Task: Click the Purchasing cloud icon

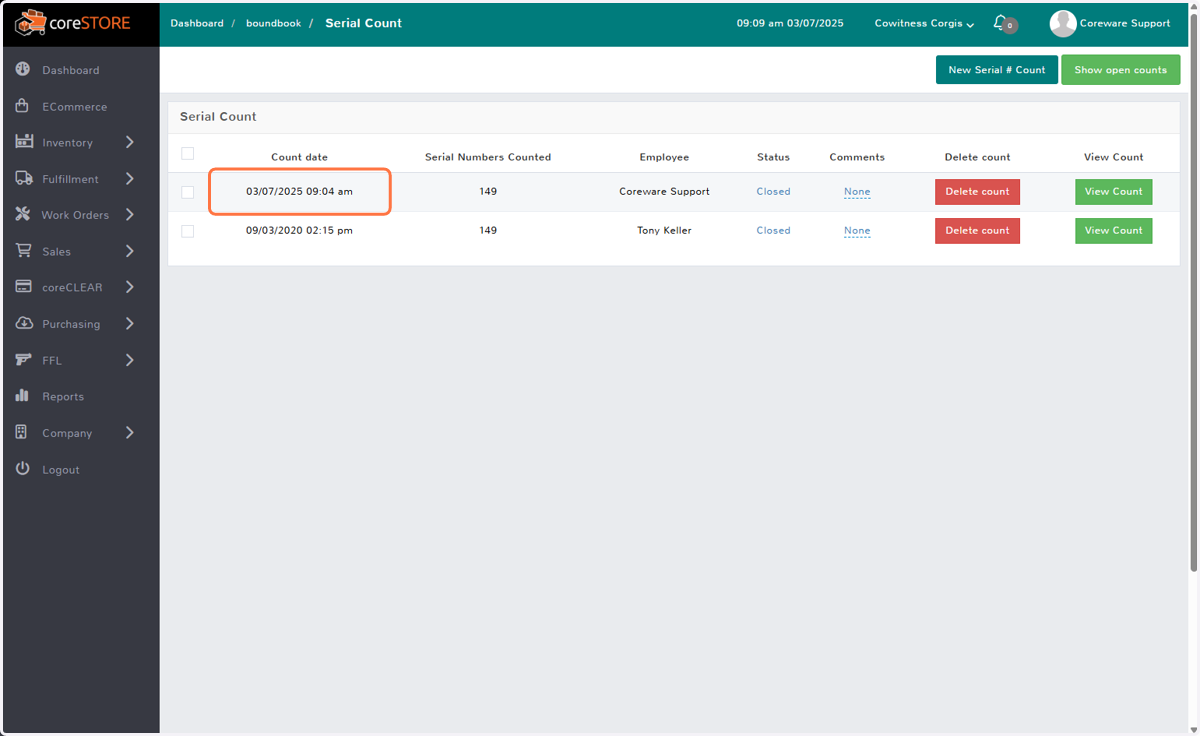Action: [24, 324]
